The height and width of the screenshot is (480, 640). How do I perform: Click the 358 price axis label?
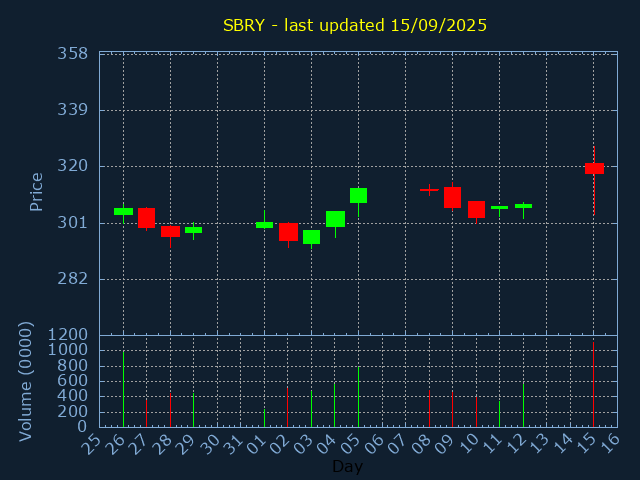coord(73,53)
